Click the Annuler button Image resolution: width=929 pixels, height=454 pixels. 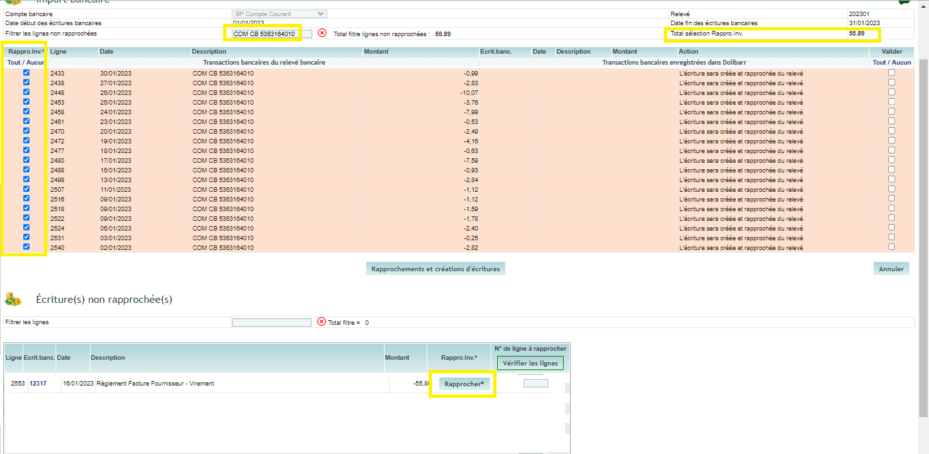click(x=891, y=268)
